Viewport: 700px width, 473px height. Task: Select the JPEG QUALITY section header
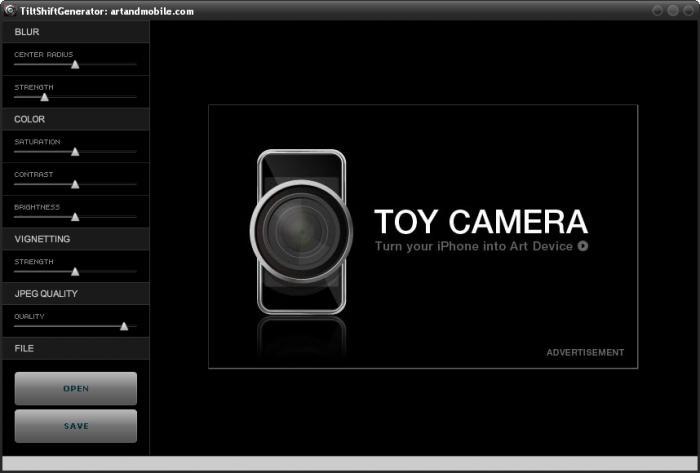tap(76, 293)
